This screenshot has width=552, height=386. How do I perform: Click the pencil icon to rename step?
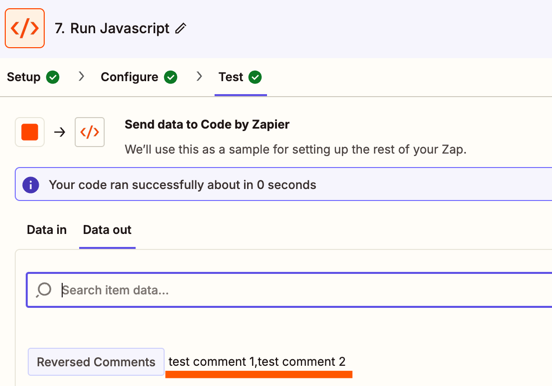pos(181,28)
